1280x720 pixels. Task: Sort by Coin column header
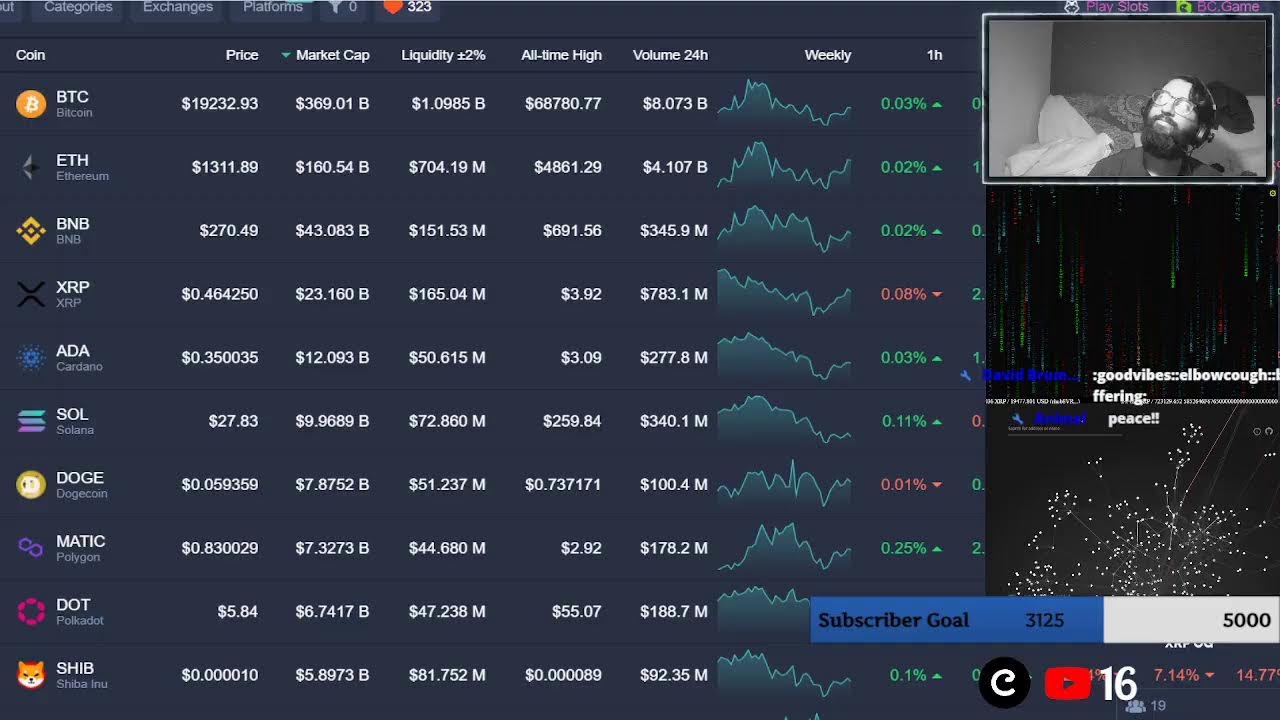[30, 55]
